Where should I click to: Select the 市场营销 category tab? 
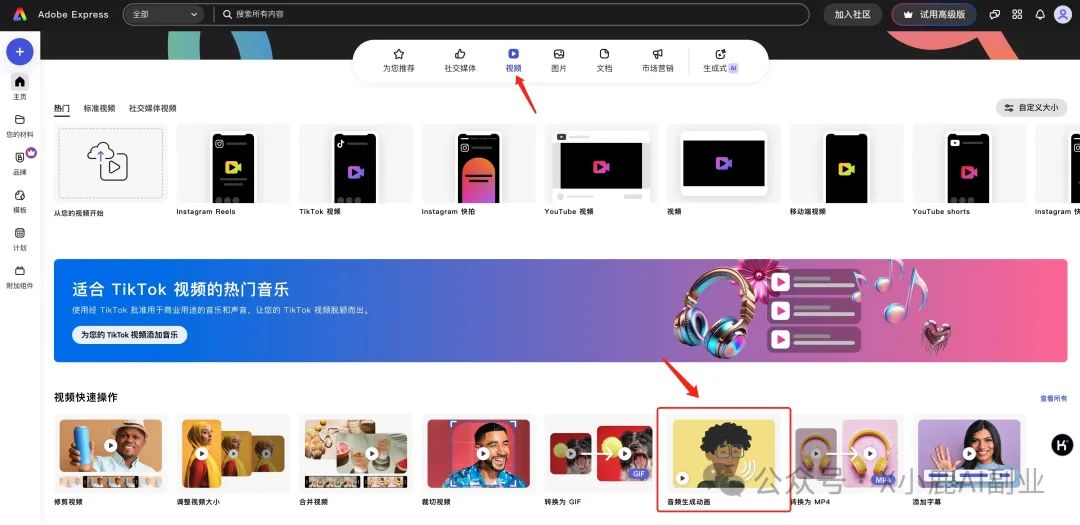[658, 61]
